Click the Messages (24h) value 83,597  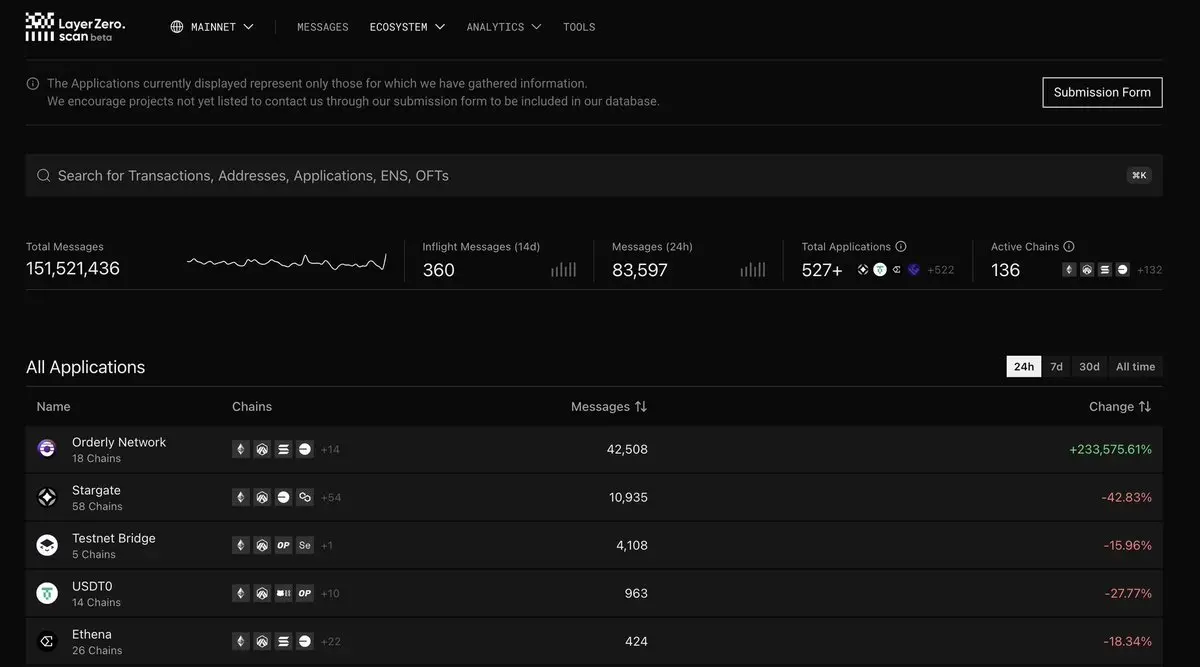[640, 270]
